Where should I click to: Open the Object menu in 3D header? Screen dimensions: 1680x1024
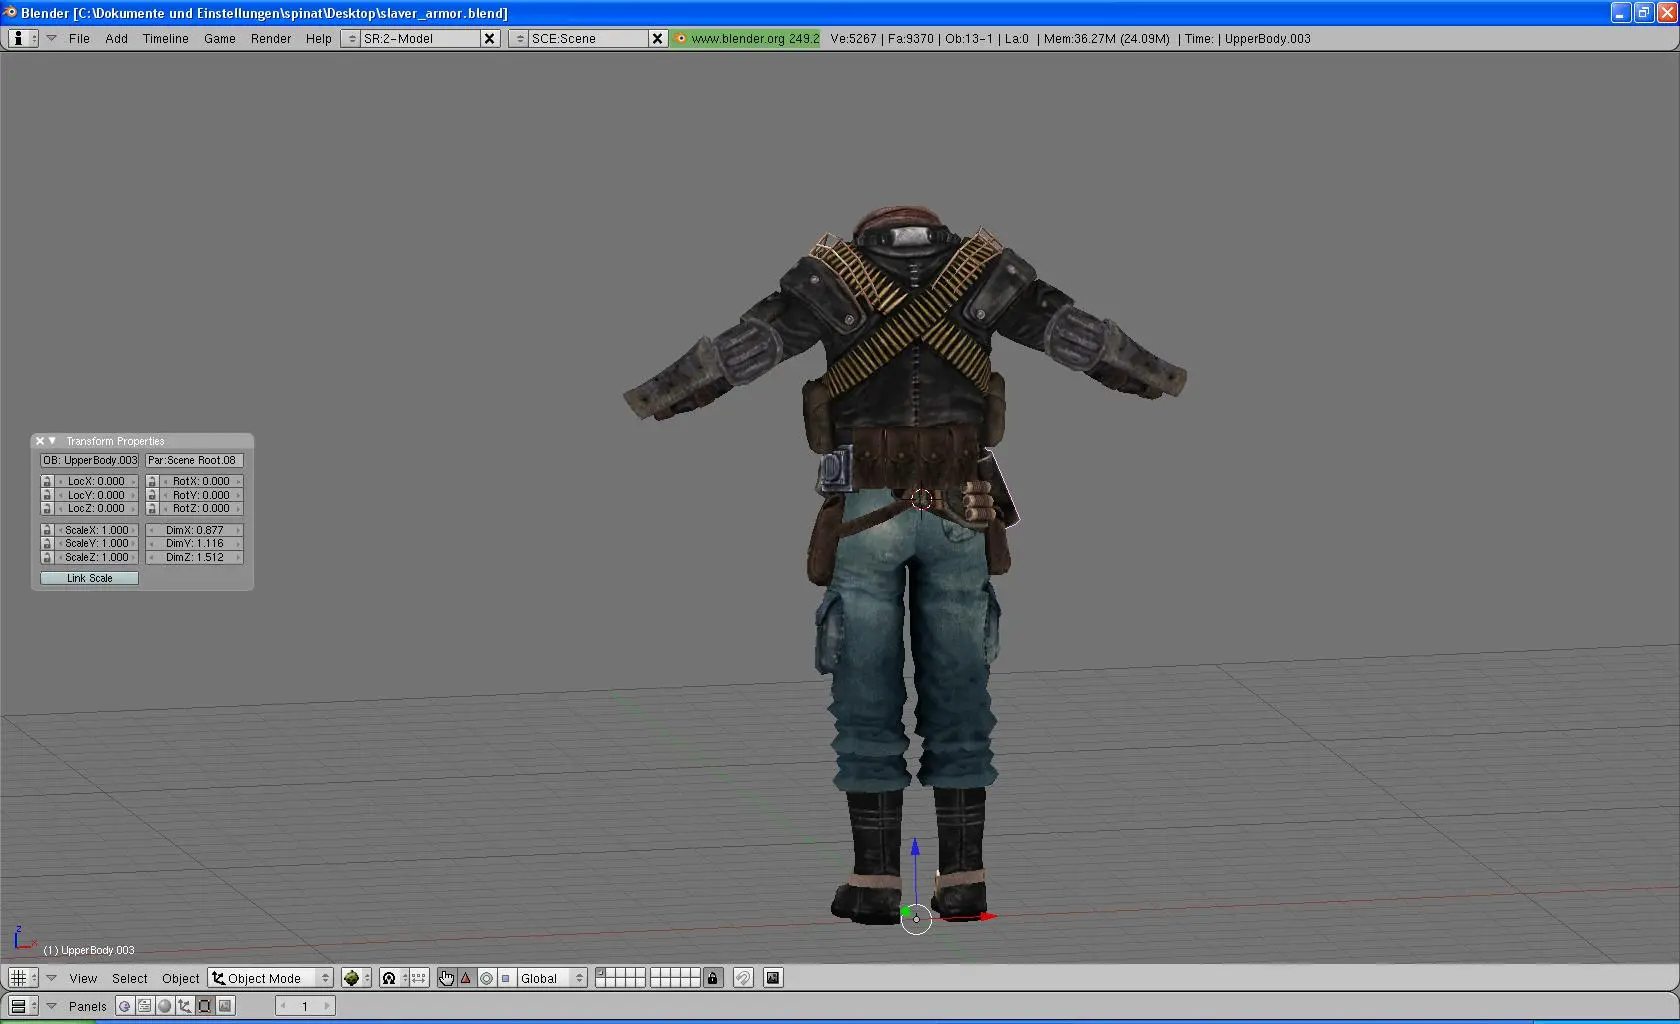point(180,978)
